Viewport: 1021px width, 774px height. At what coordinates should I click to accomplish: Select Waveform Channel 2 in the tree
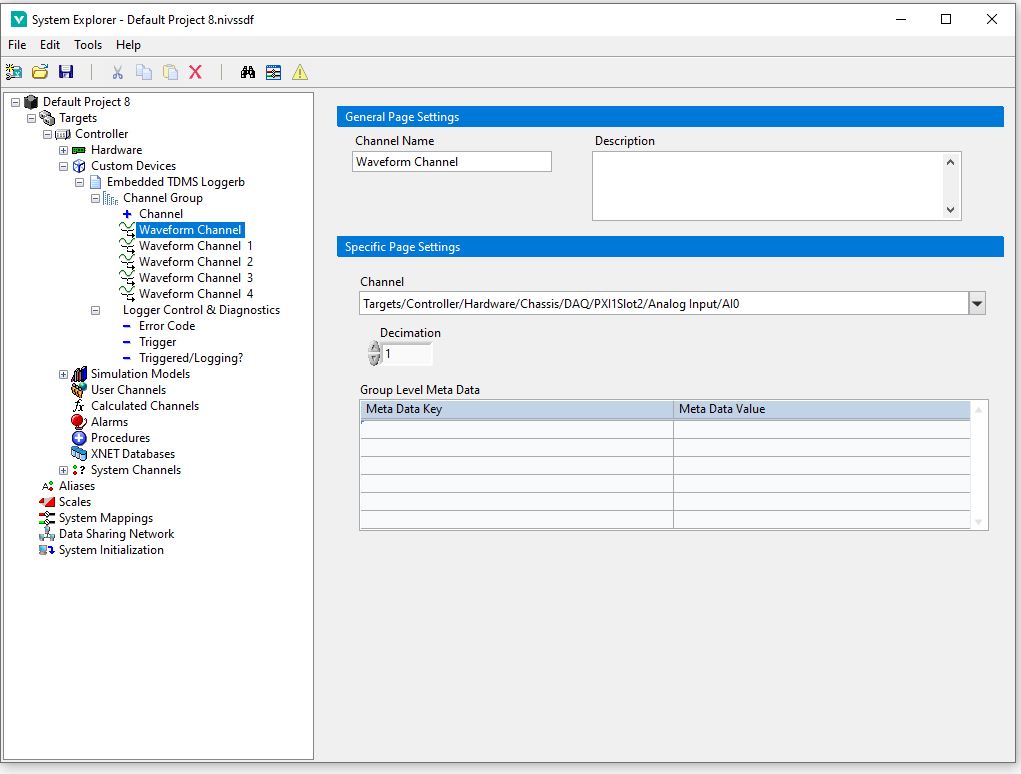[195, 262]
